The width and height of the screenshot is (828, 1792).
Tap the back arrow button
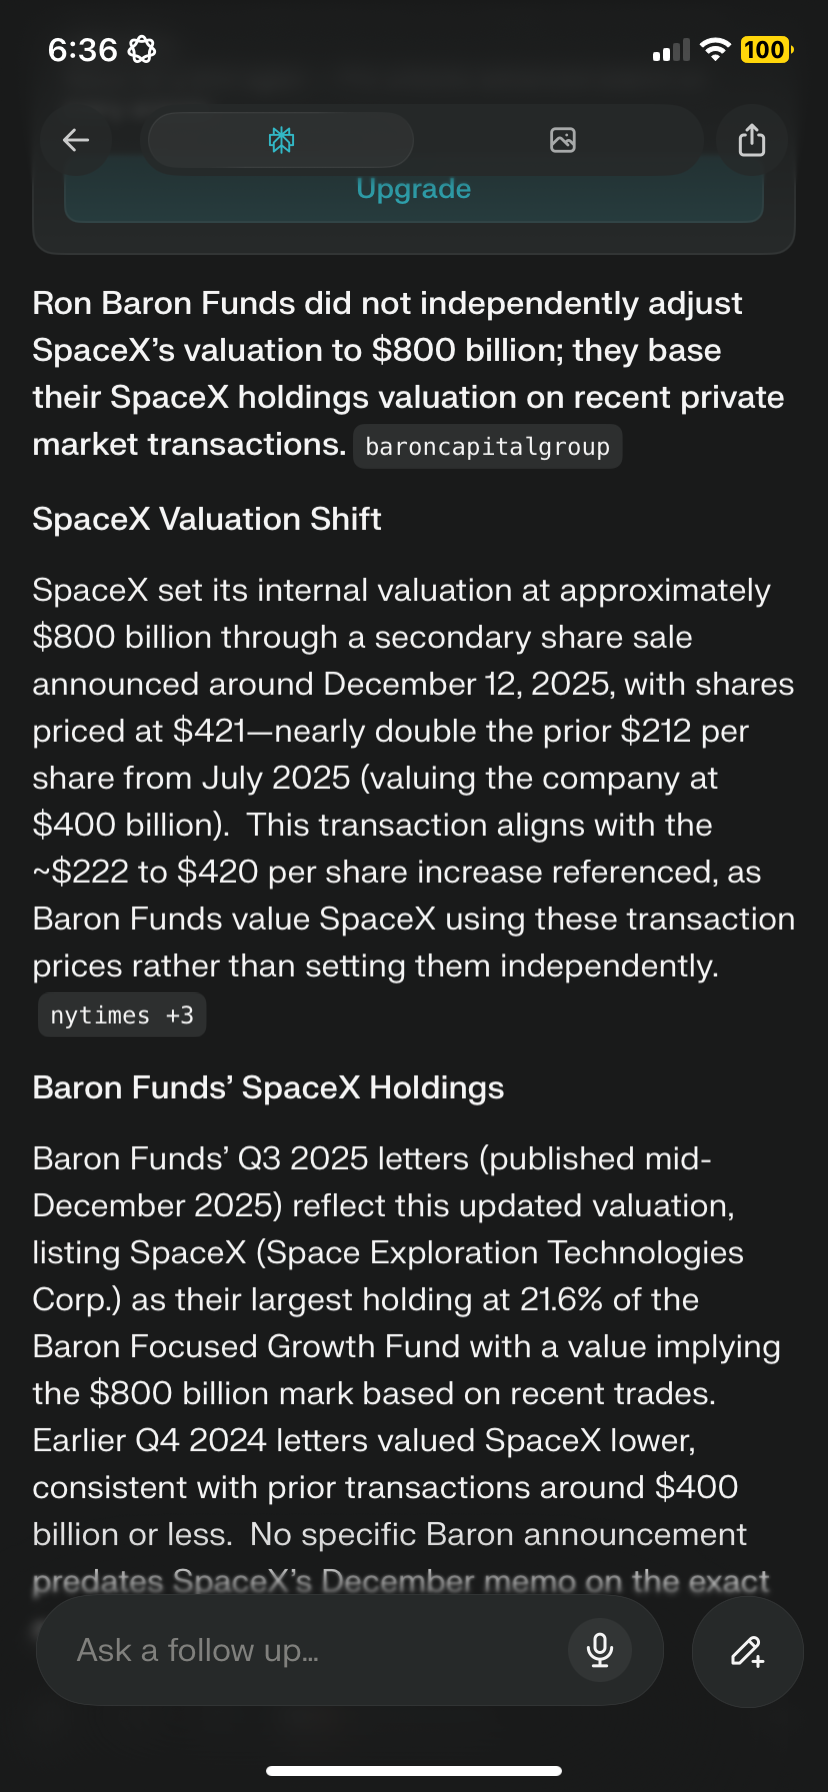(76, 140)
